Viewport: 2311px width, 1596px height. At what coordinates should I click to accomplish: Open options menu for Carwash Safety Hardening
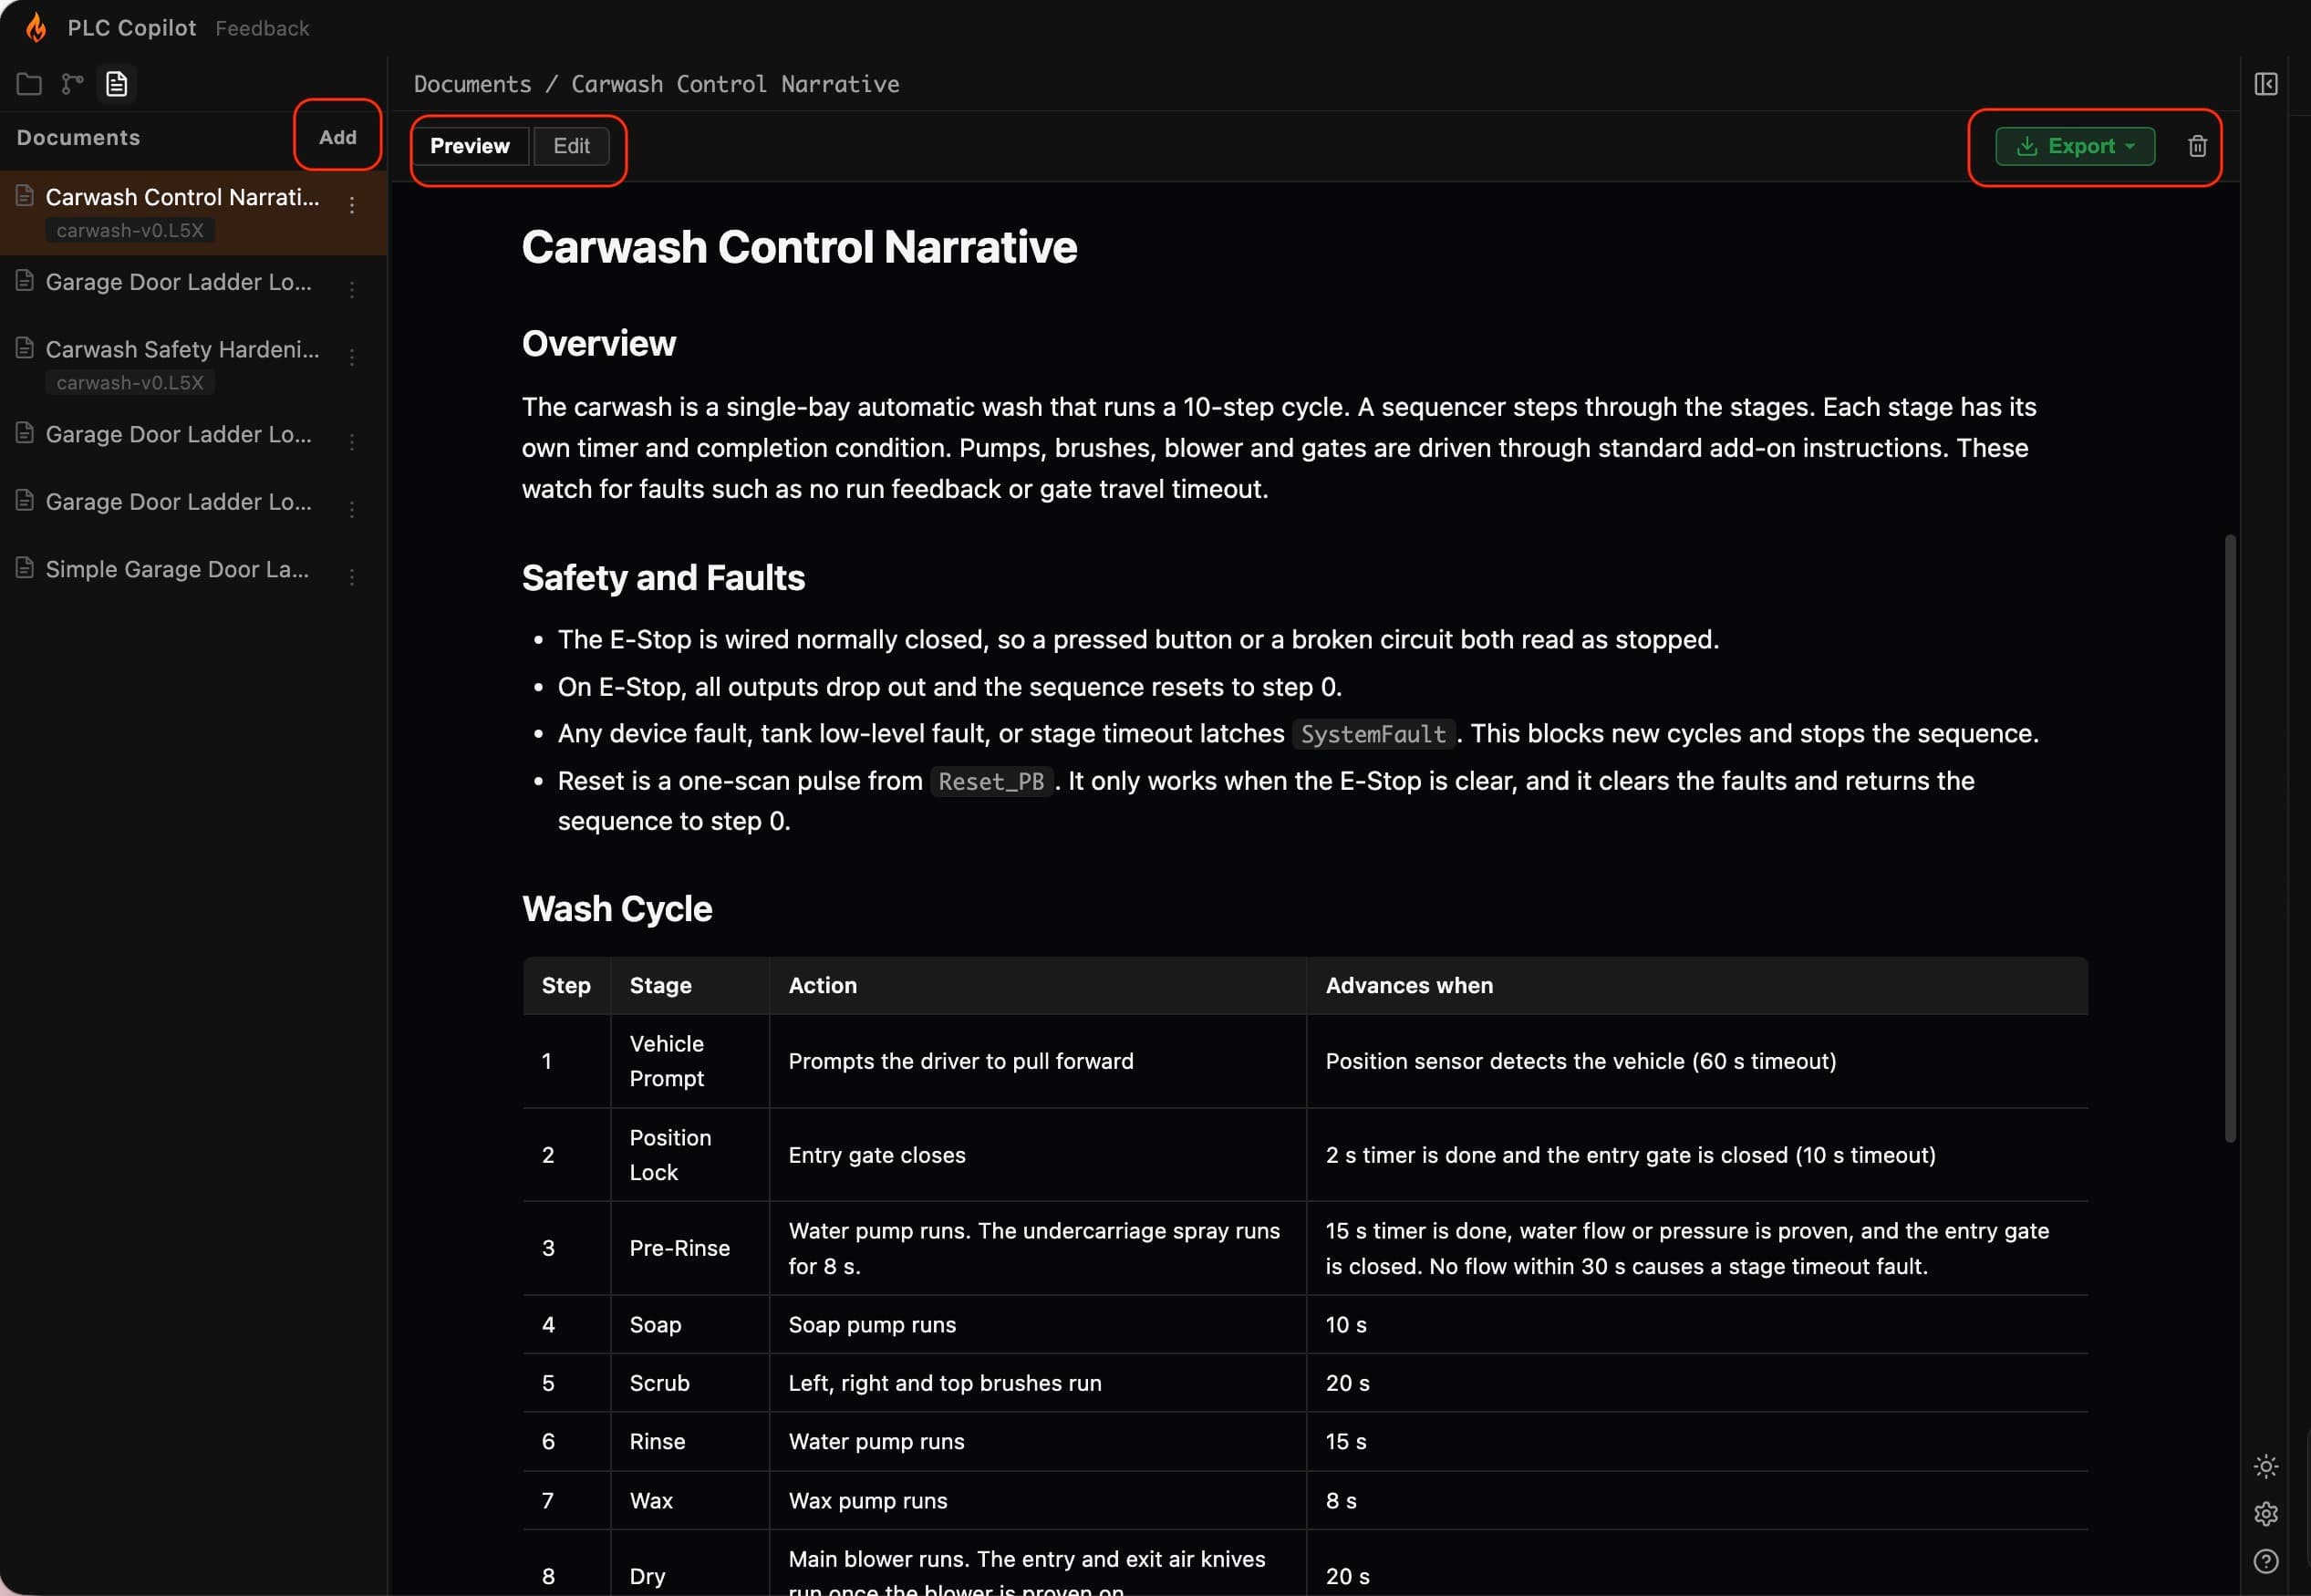(352, 357)
